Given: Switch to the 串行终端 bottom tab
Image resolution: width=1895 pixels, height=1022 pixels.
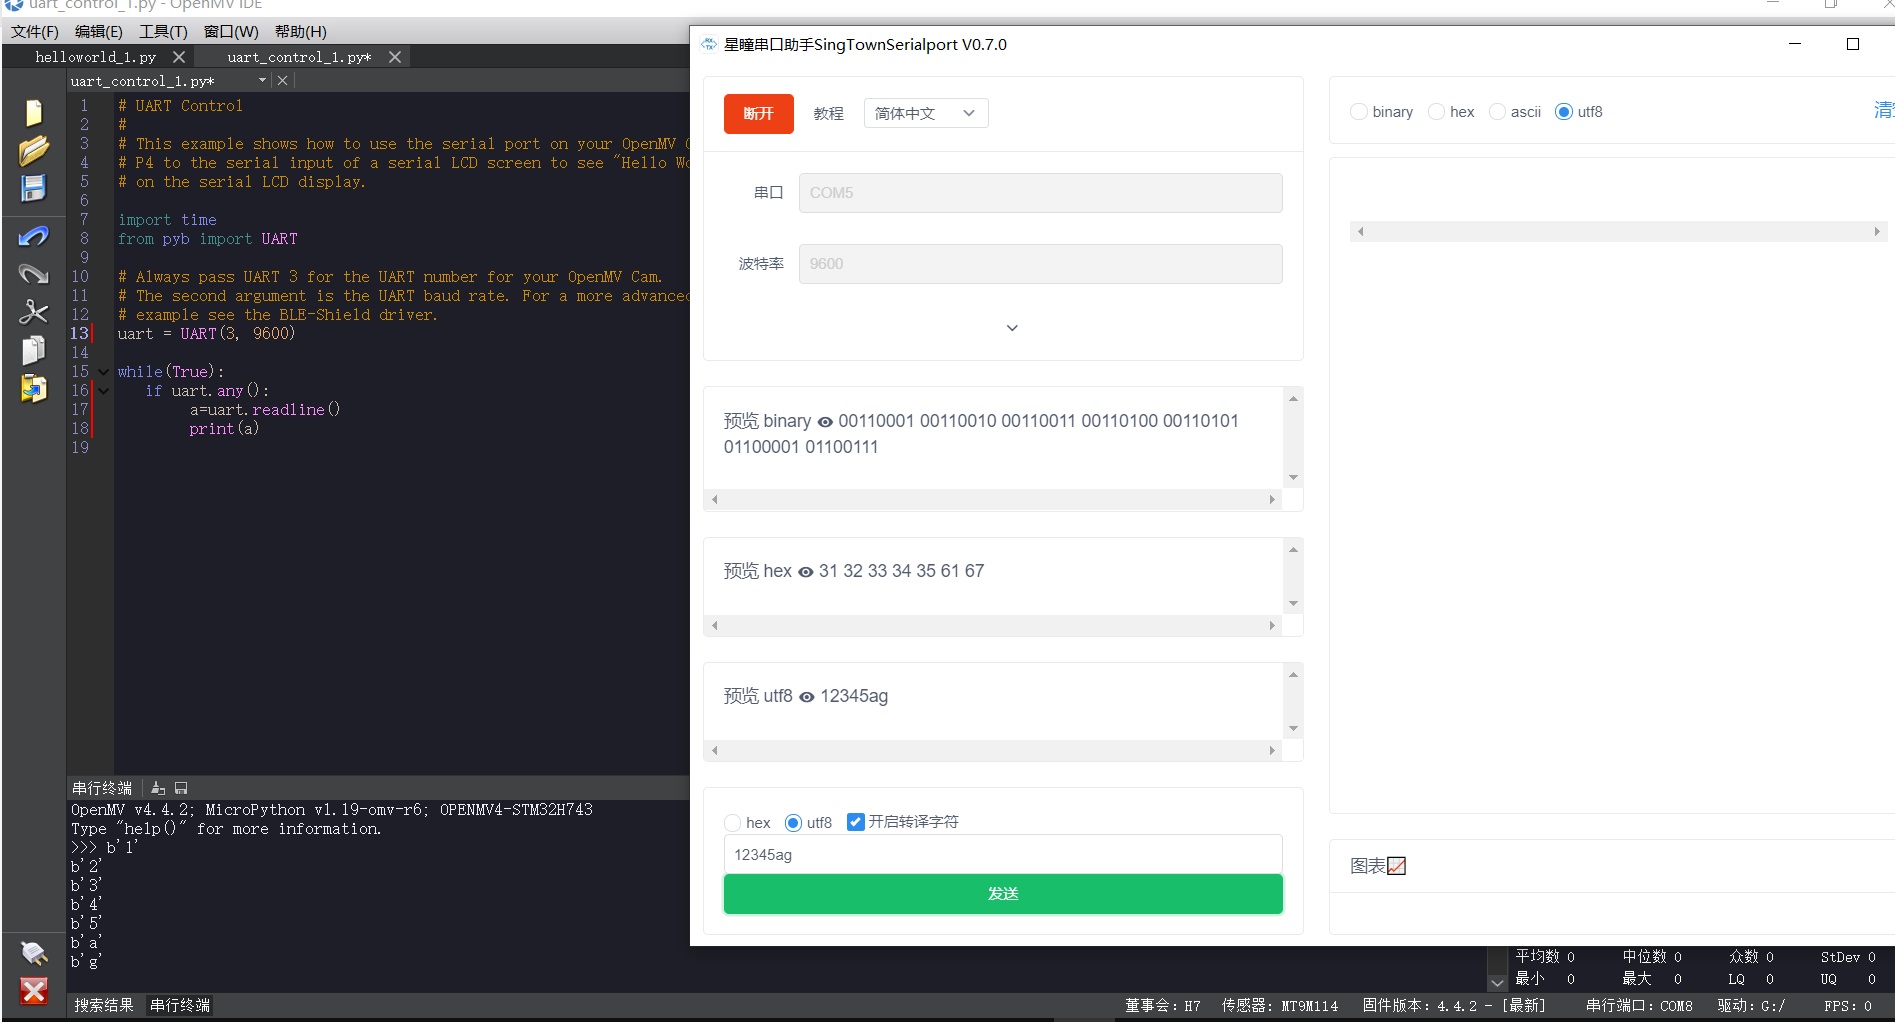Looking at the screenshot, I should tap(180, 1005).
